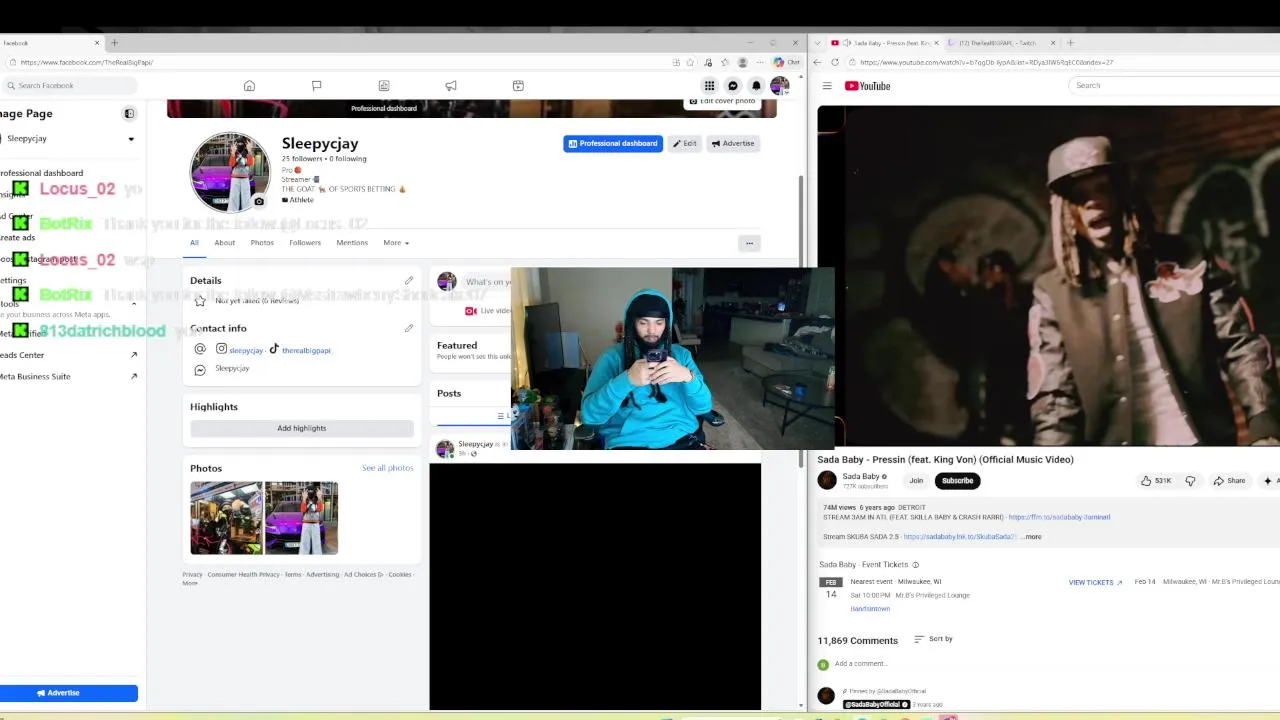Expand Sleepycjay page switcher dropdown
Viewport: 1280px width, 720px height.
(x=131, y=139)
